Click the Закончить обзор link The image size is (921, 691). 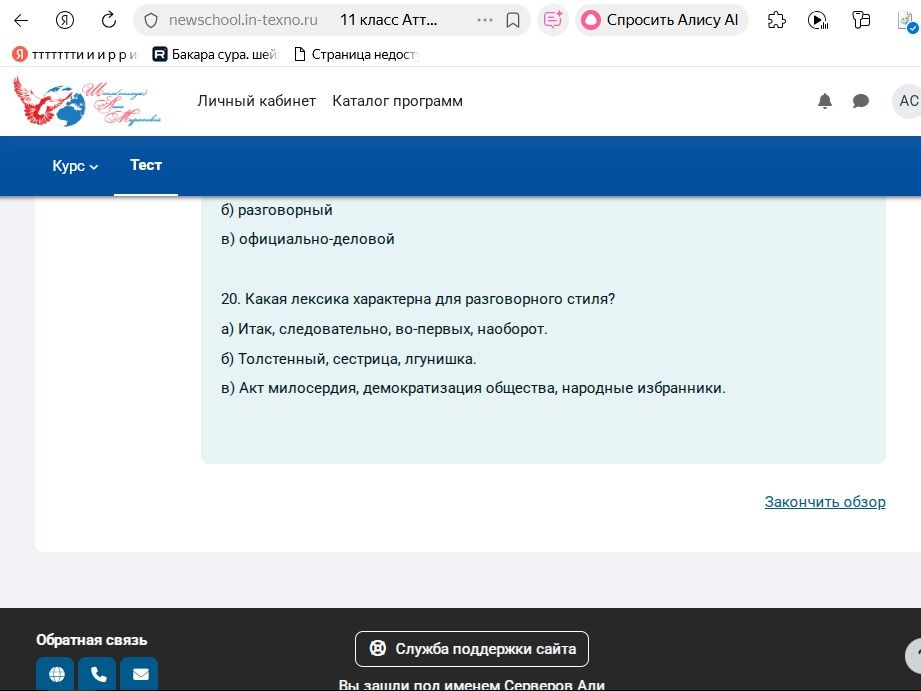(x=825, y=502)
